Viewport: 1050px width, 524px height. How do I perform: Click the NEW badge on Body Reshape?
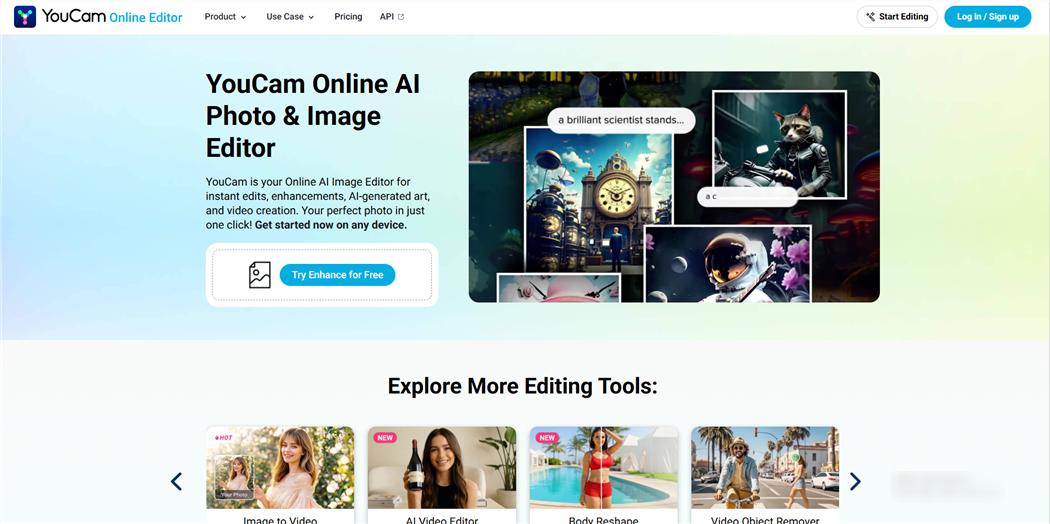click(x=547, y=438)
